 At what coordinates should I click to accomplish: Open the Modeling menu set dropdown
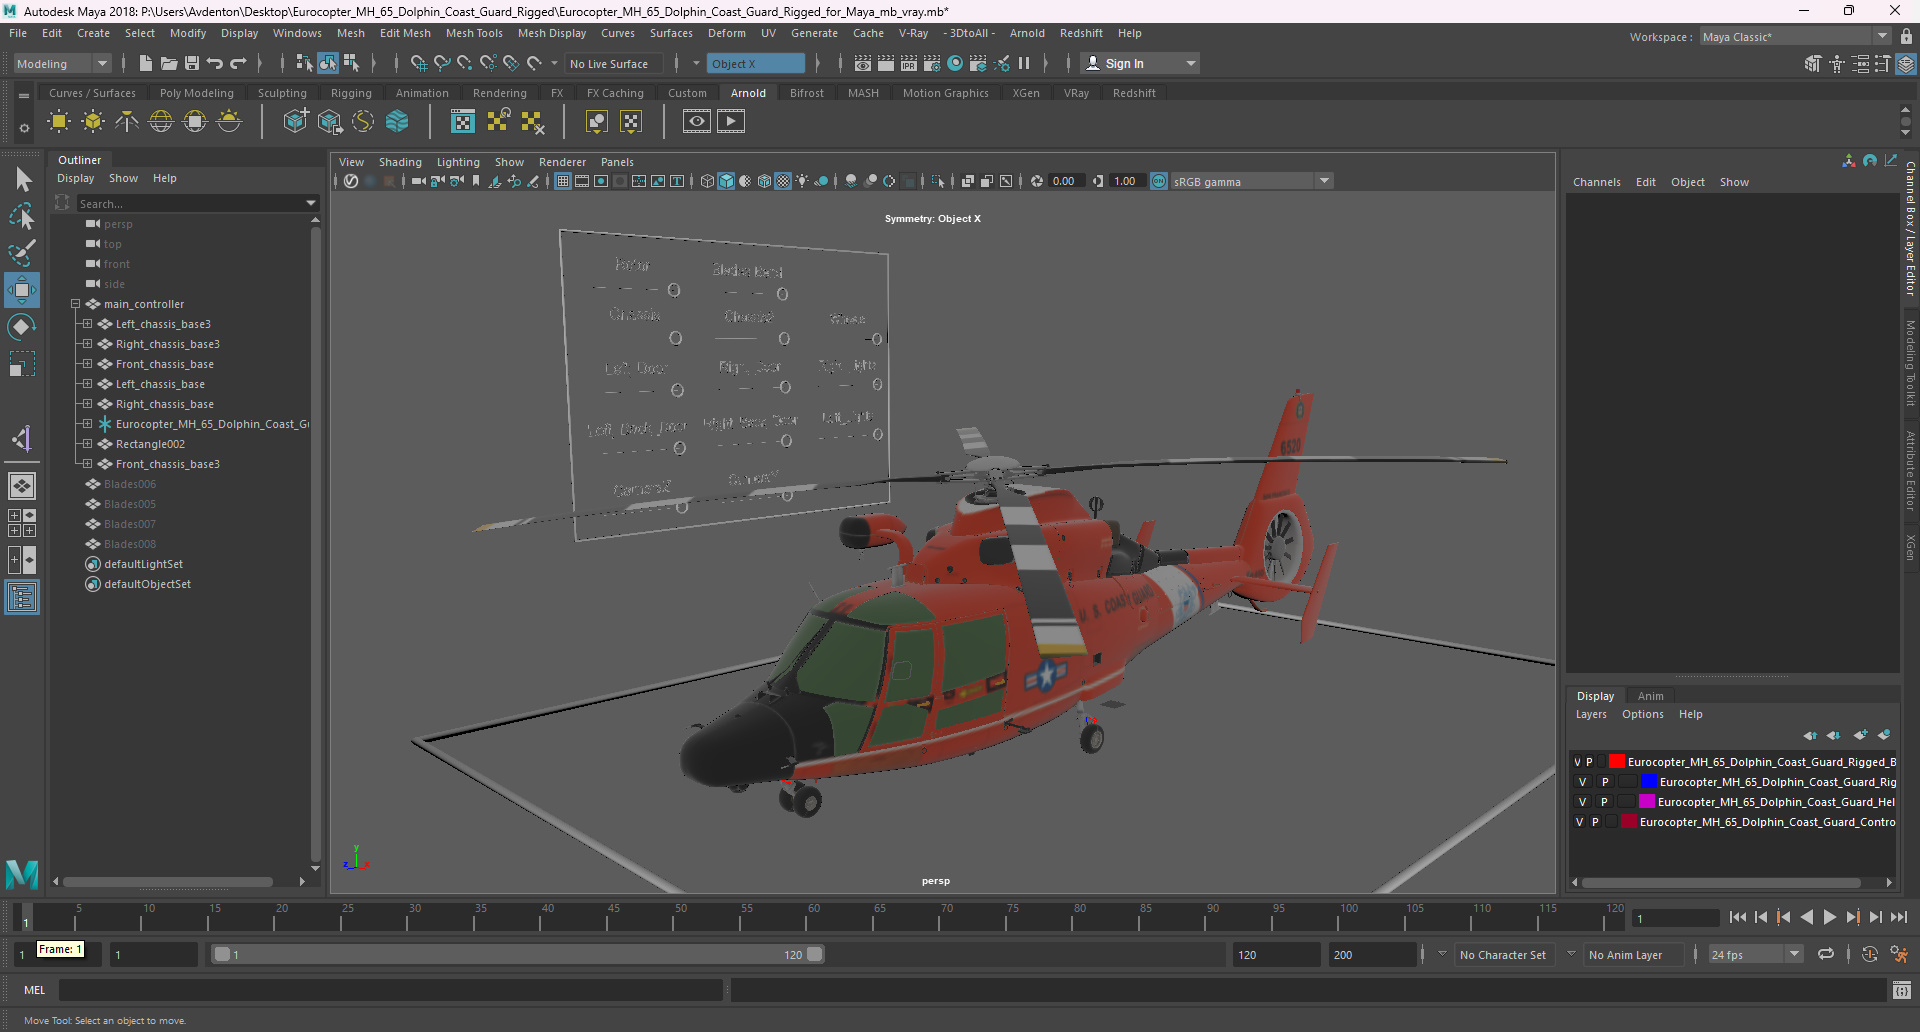[62, 63]
